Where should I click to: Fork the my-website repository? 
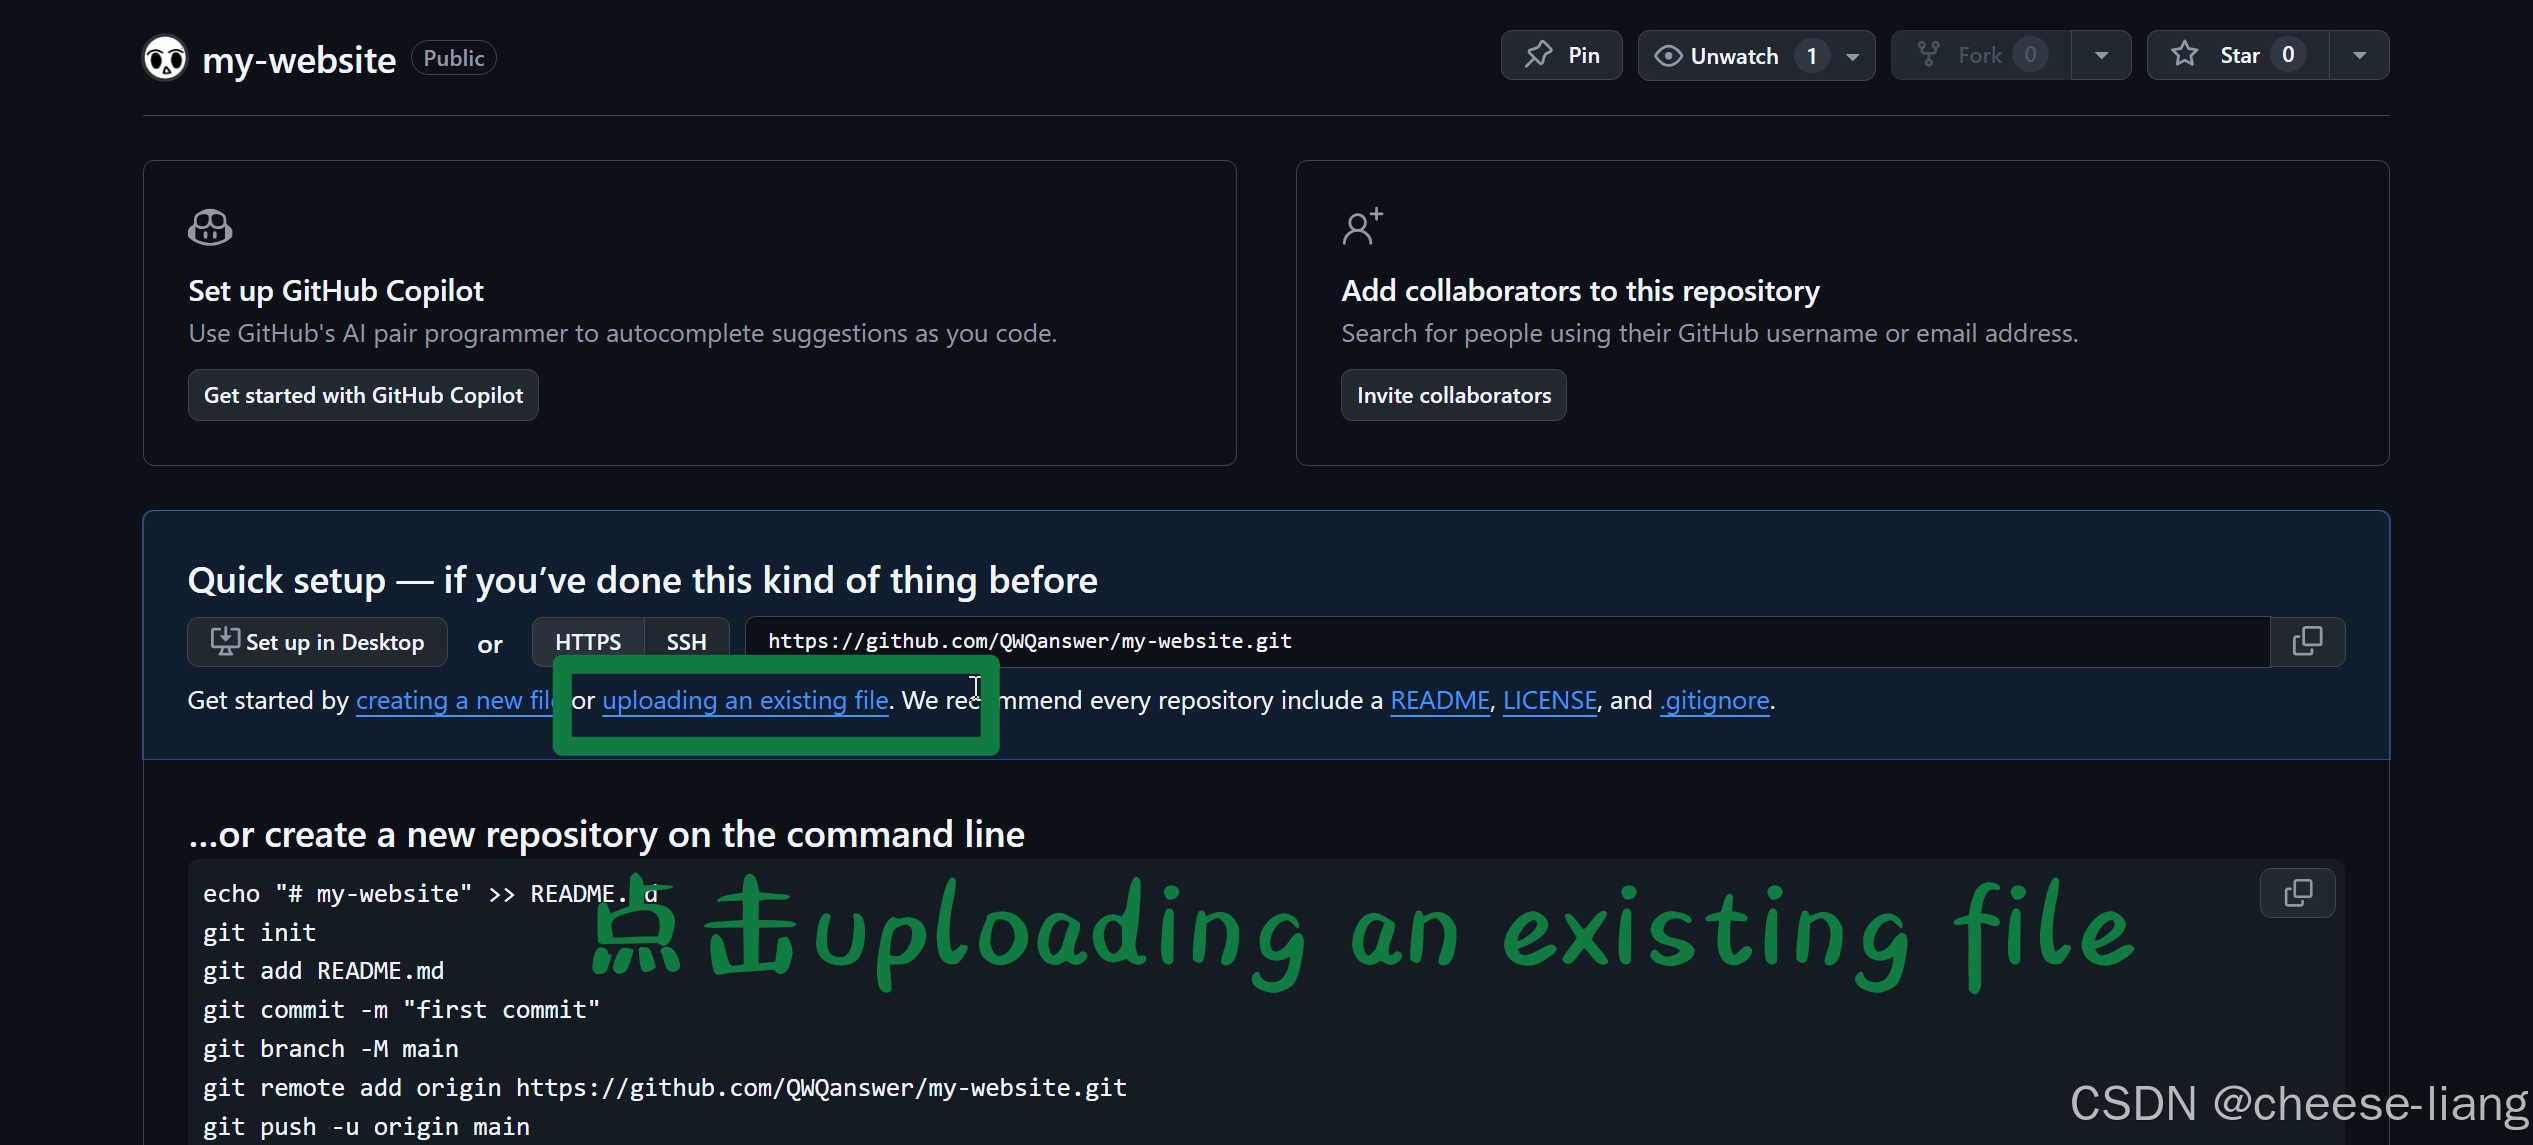pos(1980,55)
